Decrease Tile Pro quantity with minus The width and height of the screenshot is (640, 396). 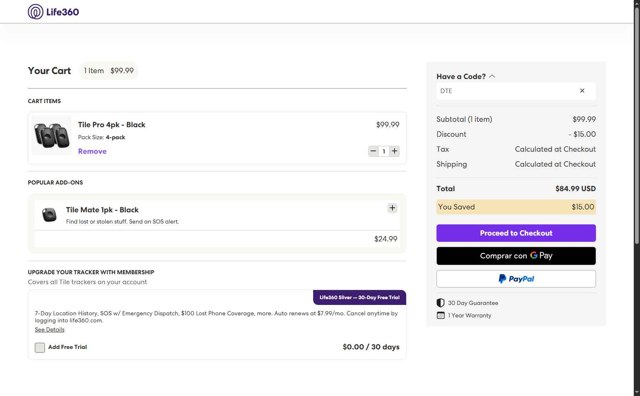coord(373,151)
